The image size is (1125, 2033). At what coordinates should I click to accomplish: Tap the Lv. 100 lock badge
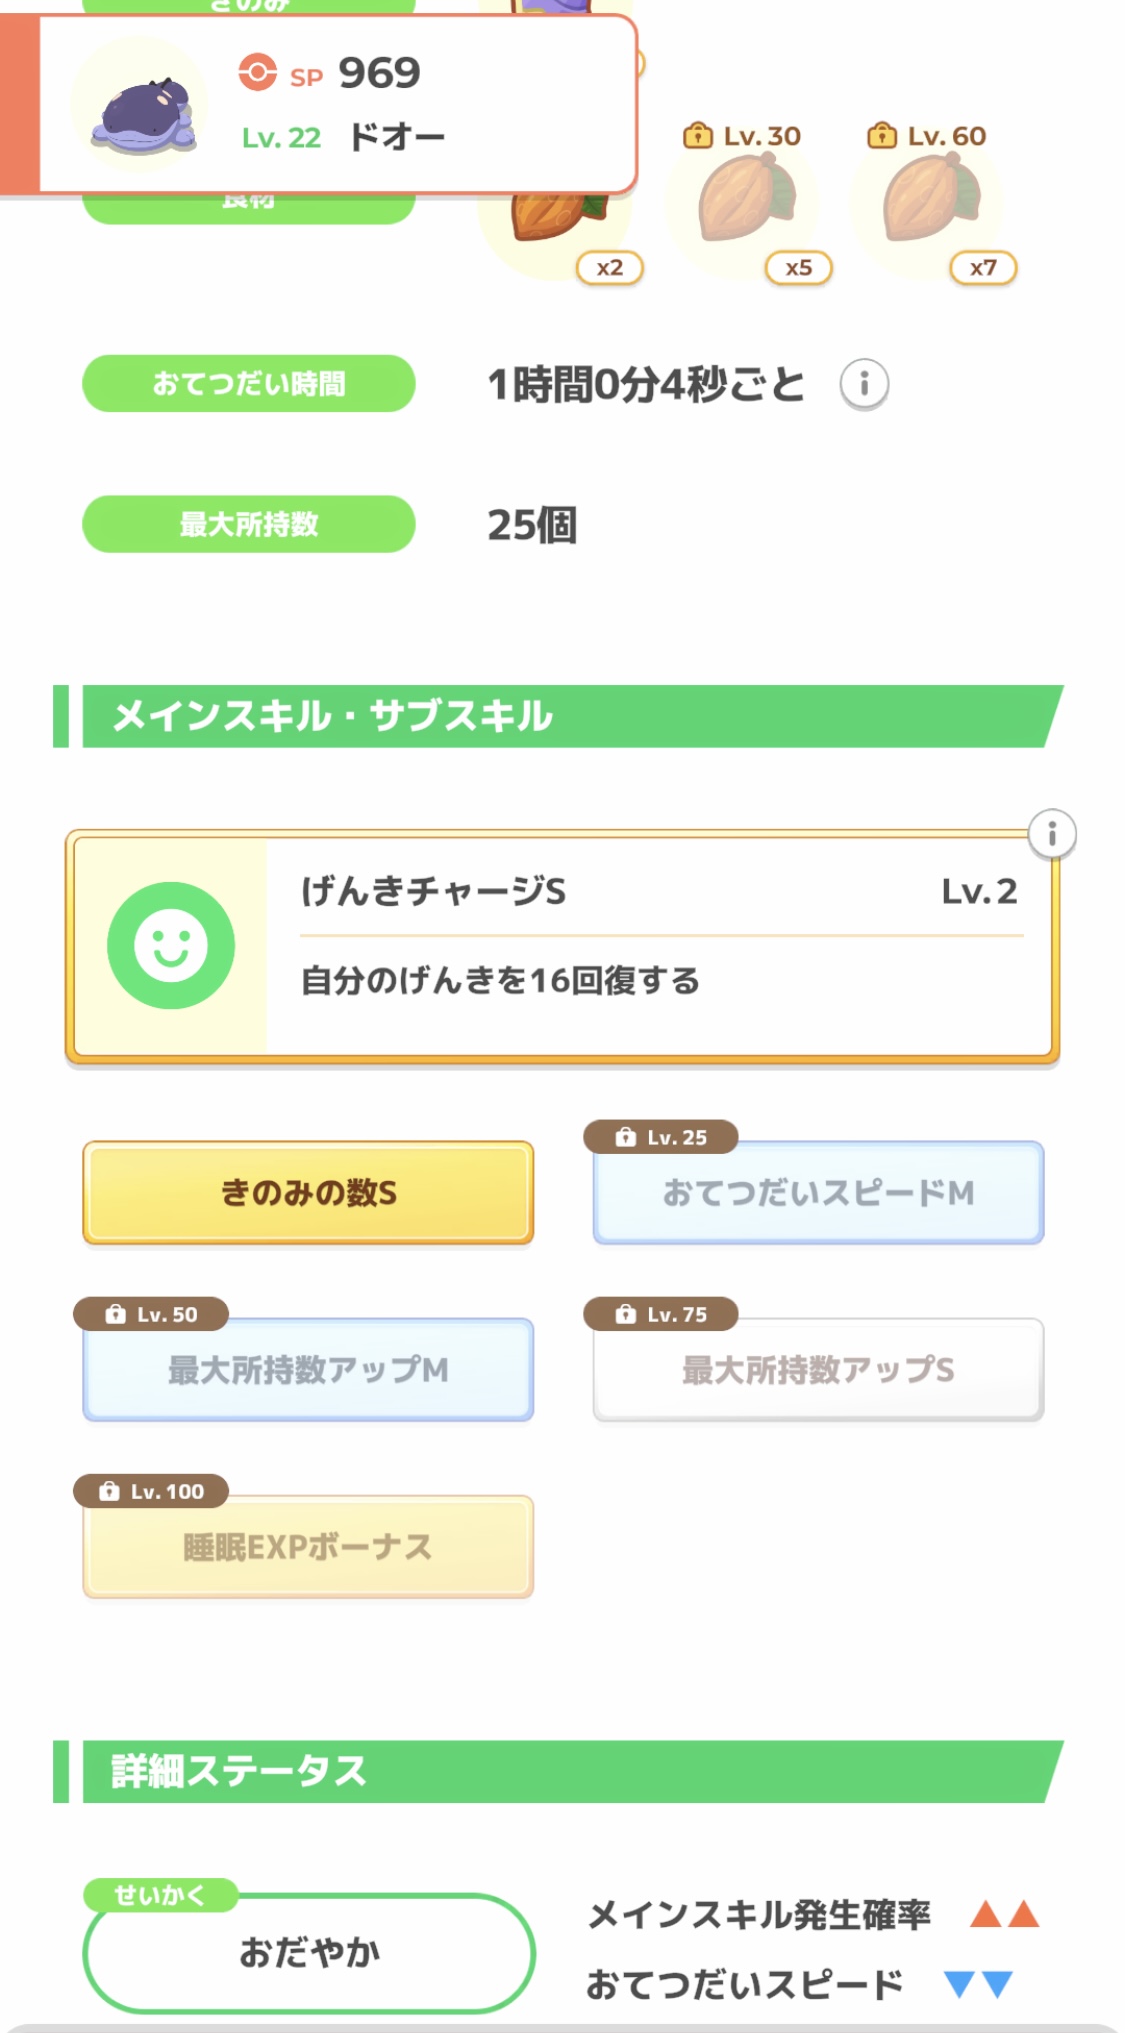point(151,1491)
